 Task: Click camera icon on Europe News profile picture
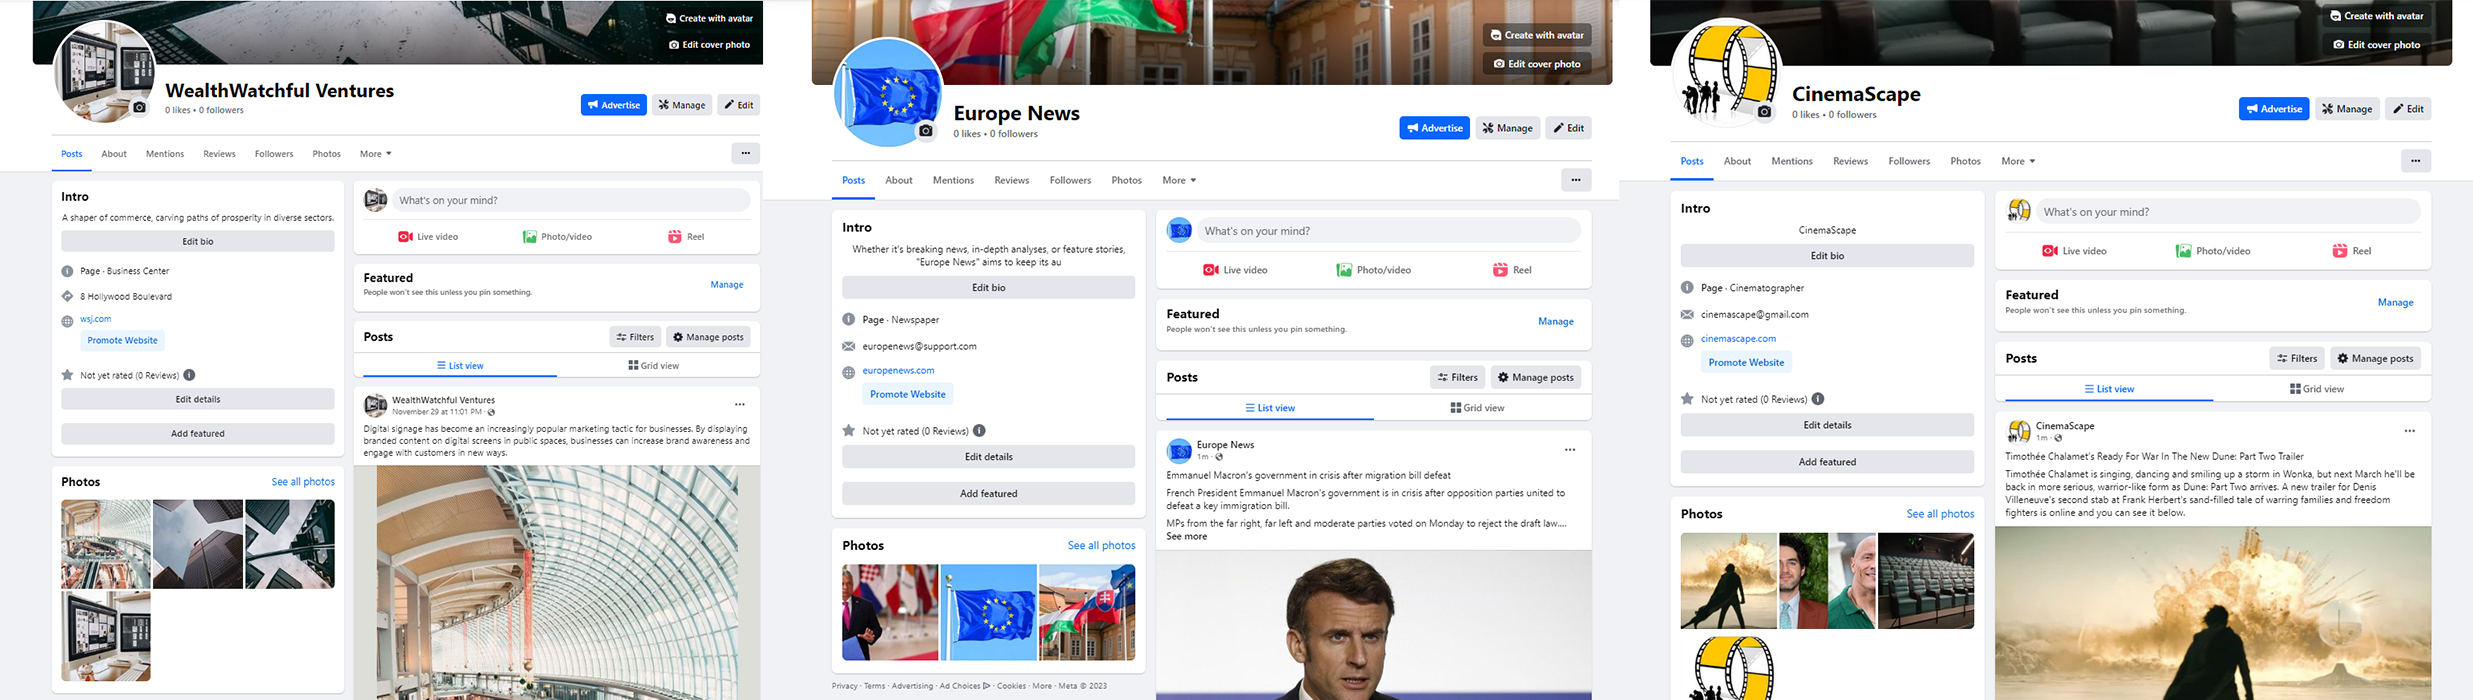pos(926,131)
